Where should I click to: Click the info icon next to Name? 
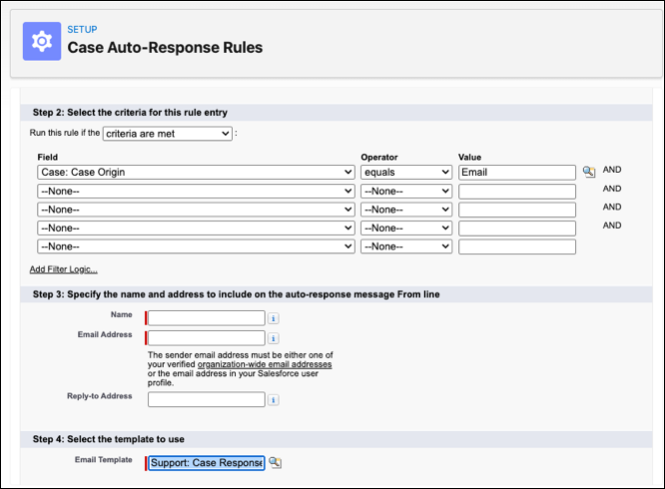[x=274, y=318]
